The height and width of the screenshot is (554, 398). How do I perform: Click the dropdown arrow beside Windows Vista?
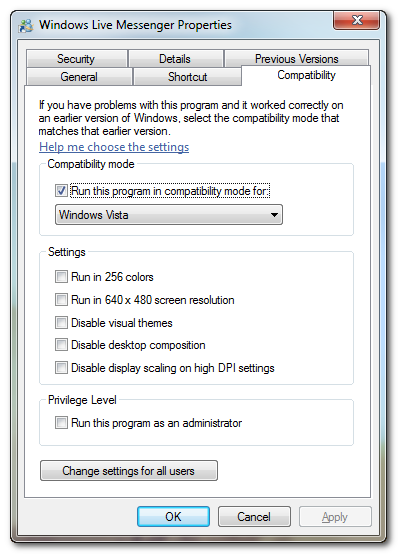[274, 215]
